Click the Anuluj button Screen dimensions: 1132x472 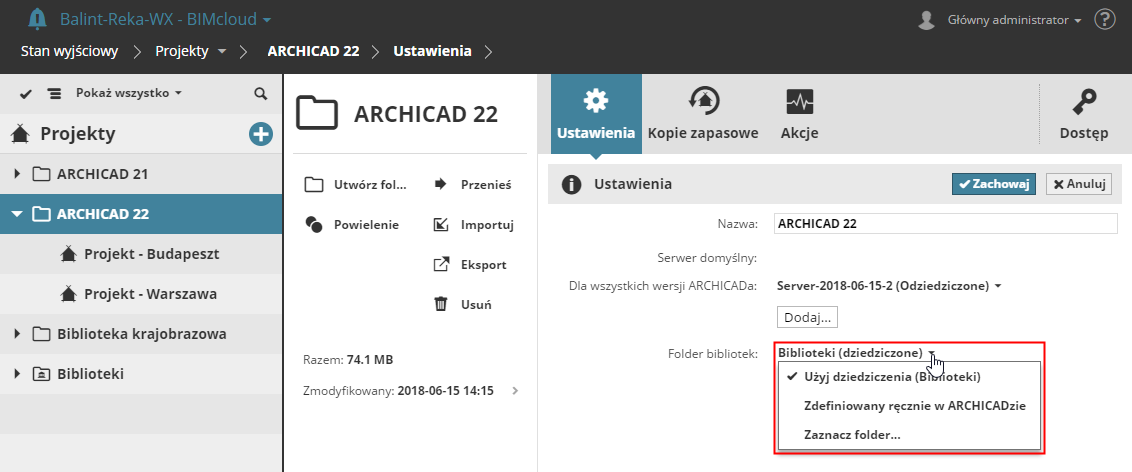tap(1079, 184)
